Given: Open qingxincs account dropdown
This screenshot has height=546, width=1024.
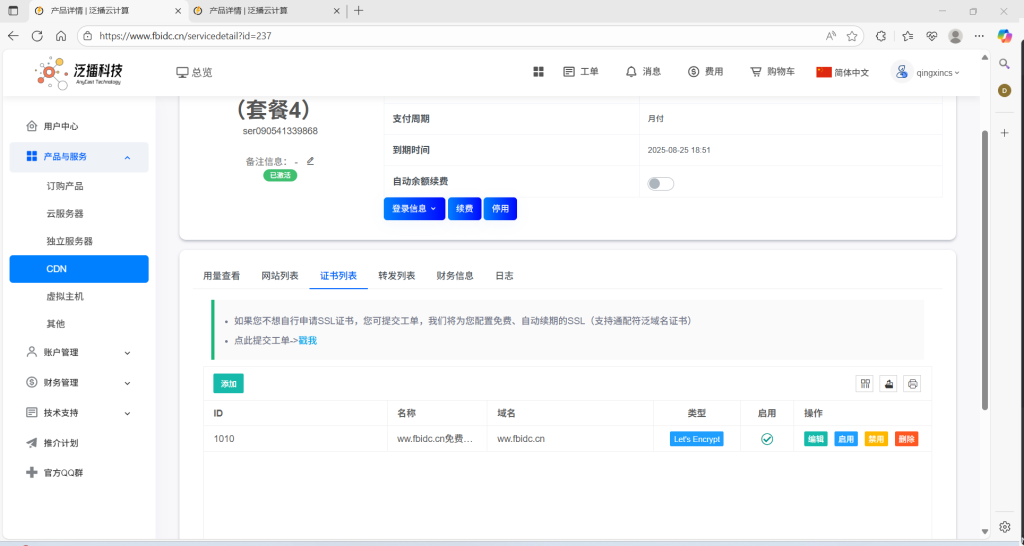Looking at the screenshot, I should point(926,72).
